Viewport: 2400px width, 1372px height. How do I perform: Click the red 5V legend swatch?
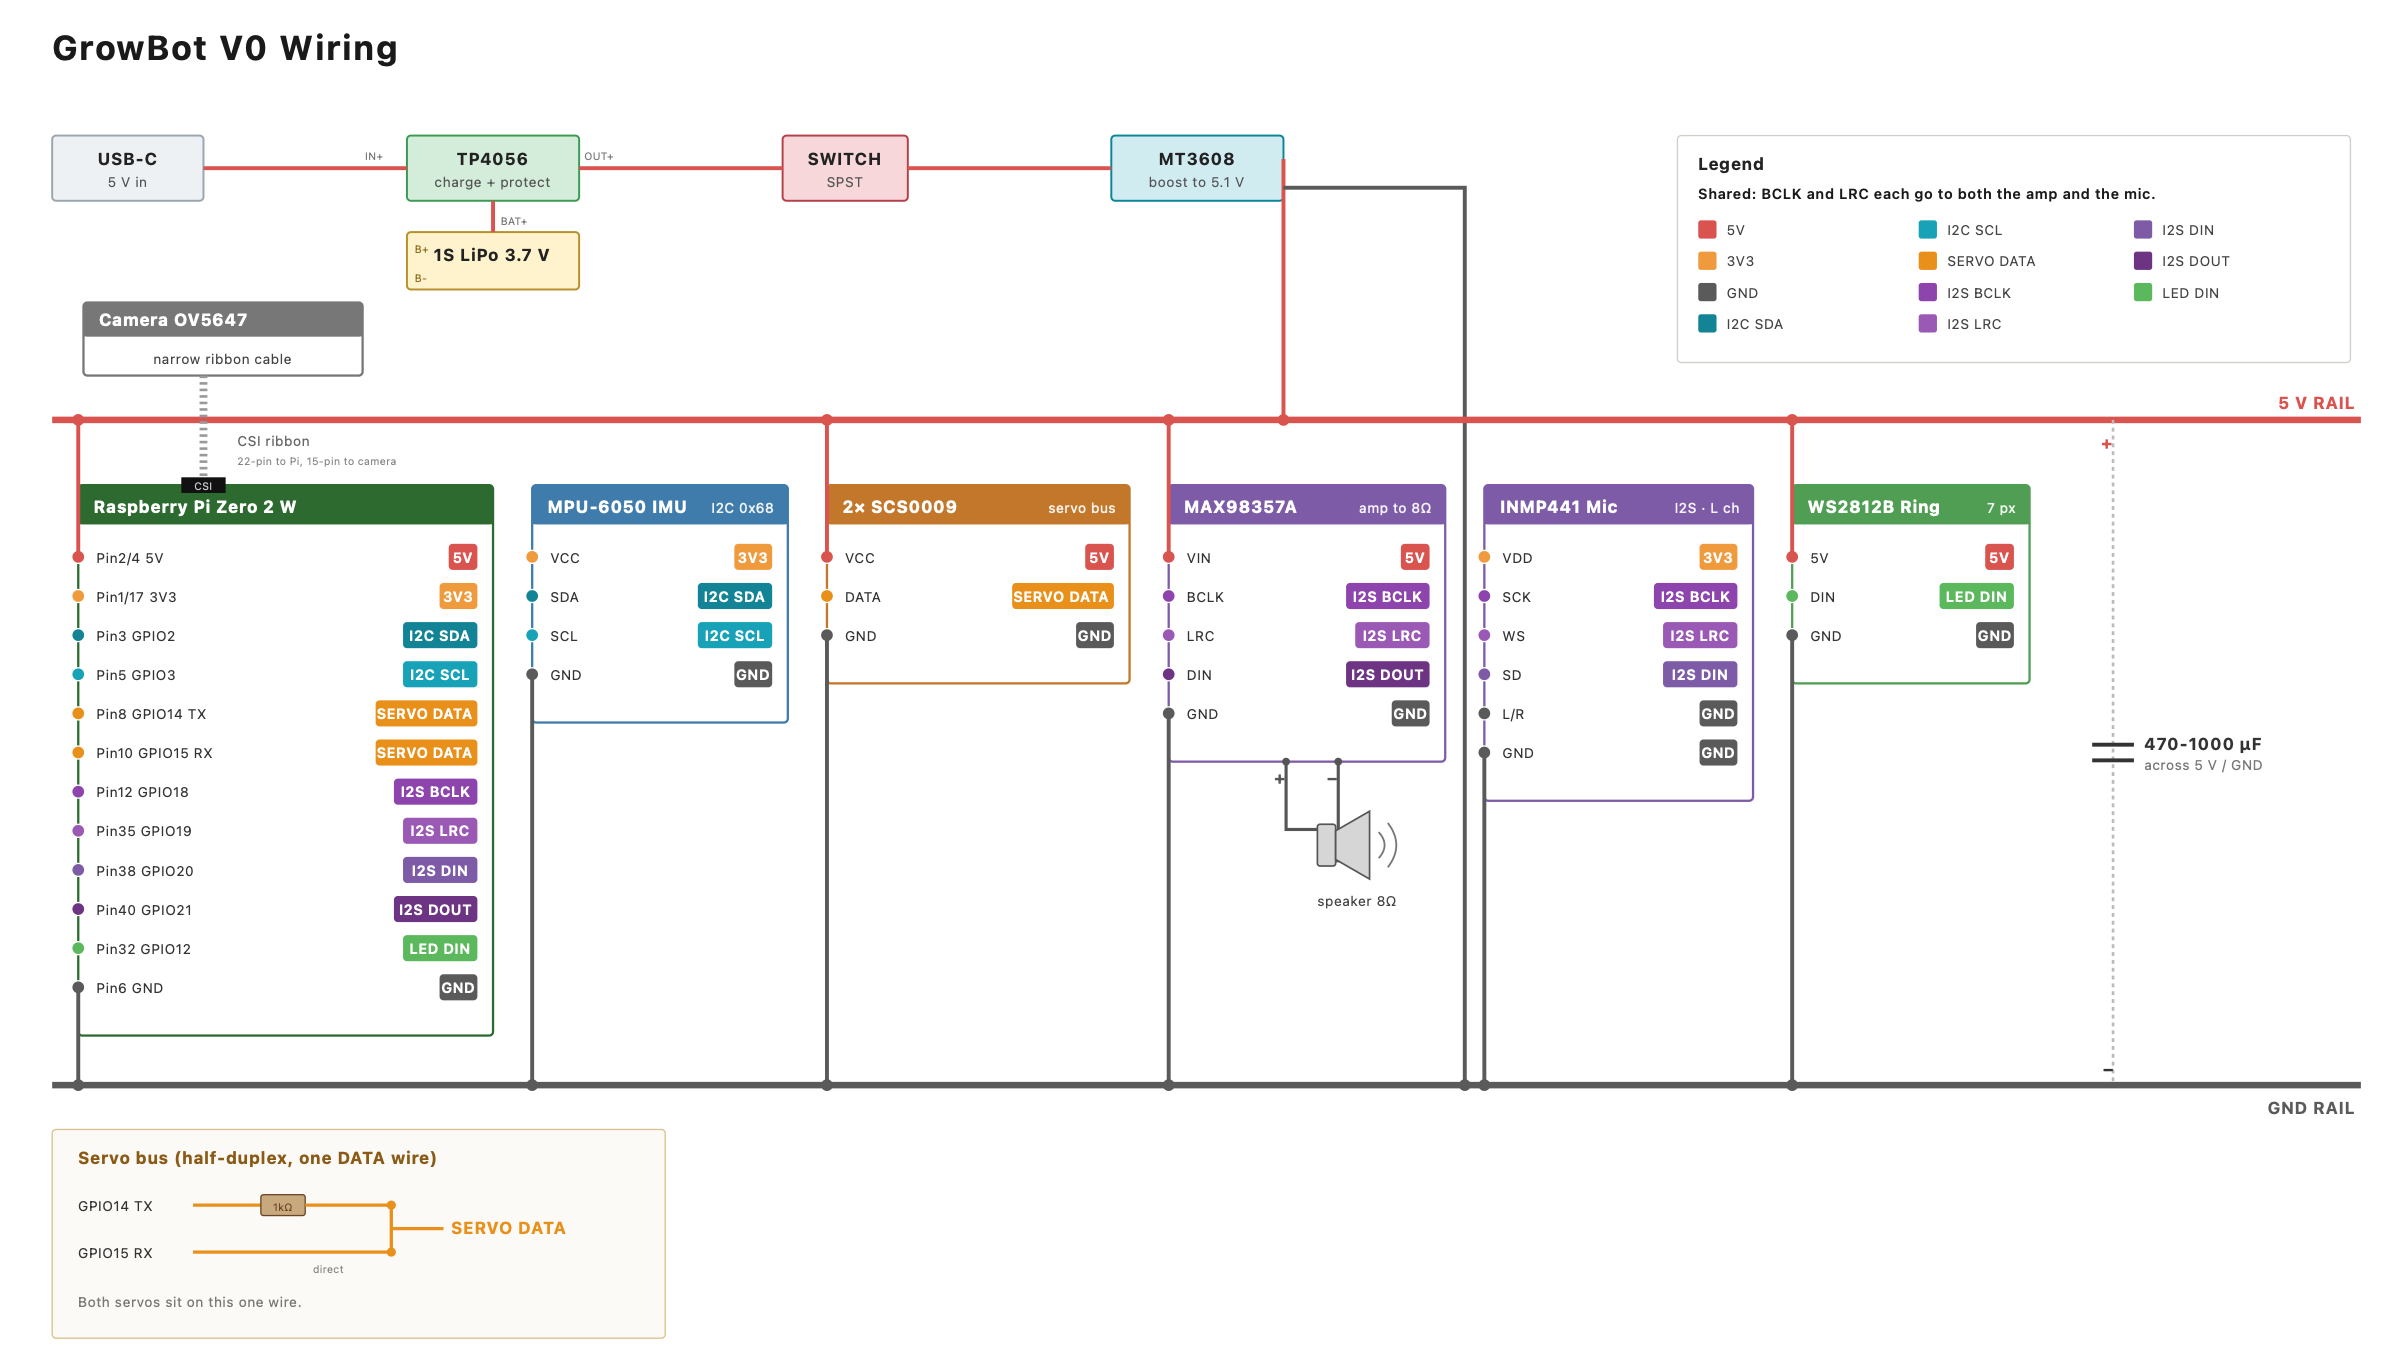pyautogui.click(x=1707, y=230)
